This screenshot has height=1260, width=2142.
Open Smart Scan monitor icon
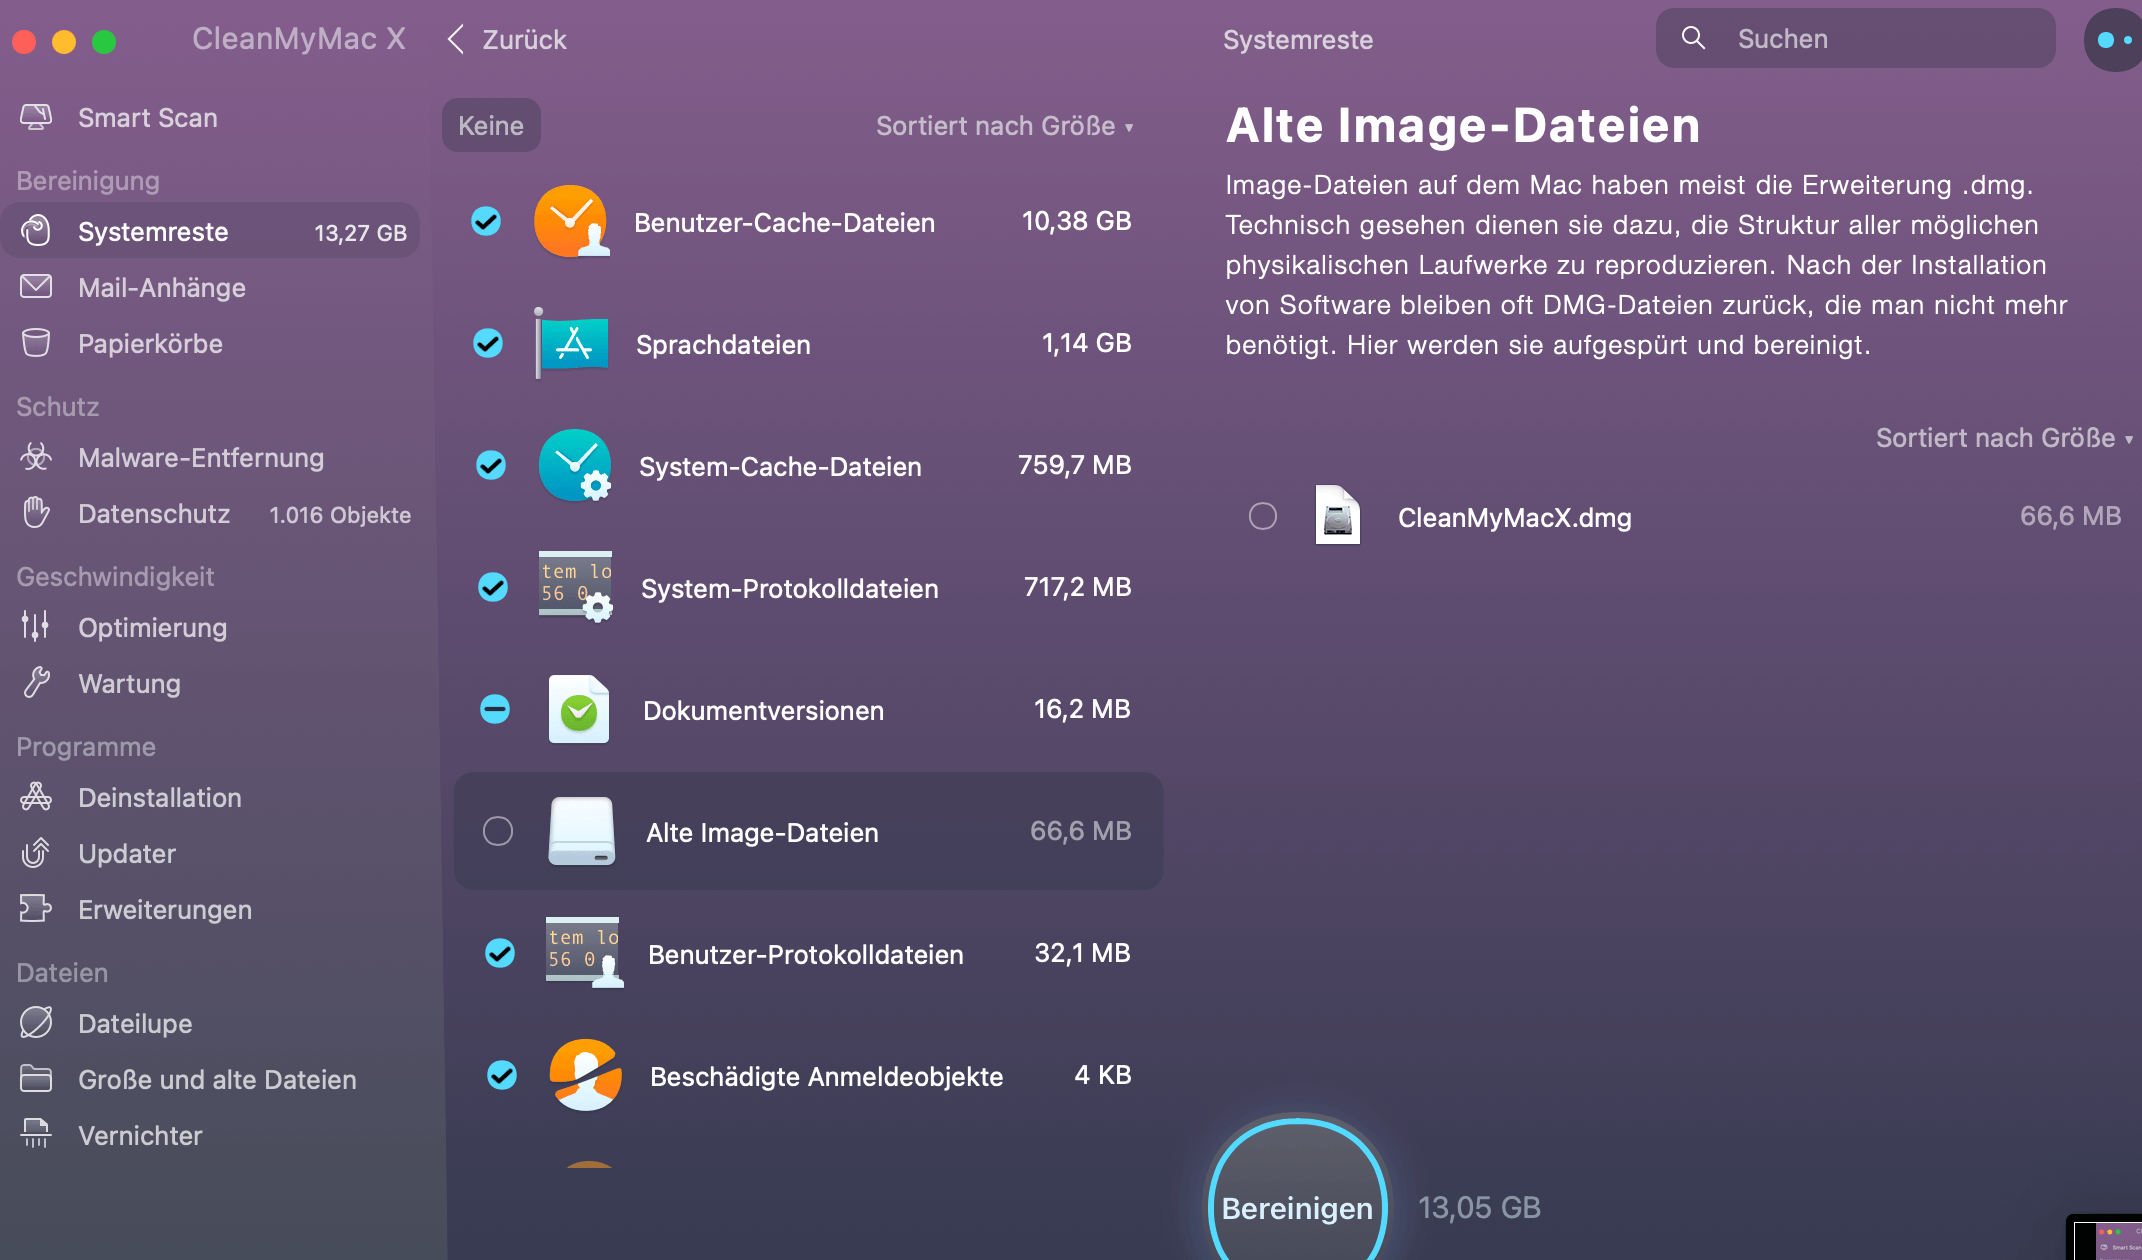[x=36, y=117]
